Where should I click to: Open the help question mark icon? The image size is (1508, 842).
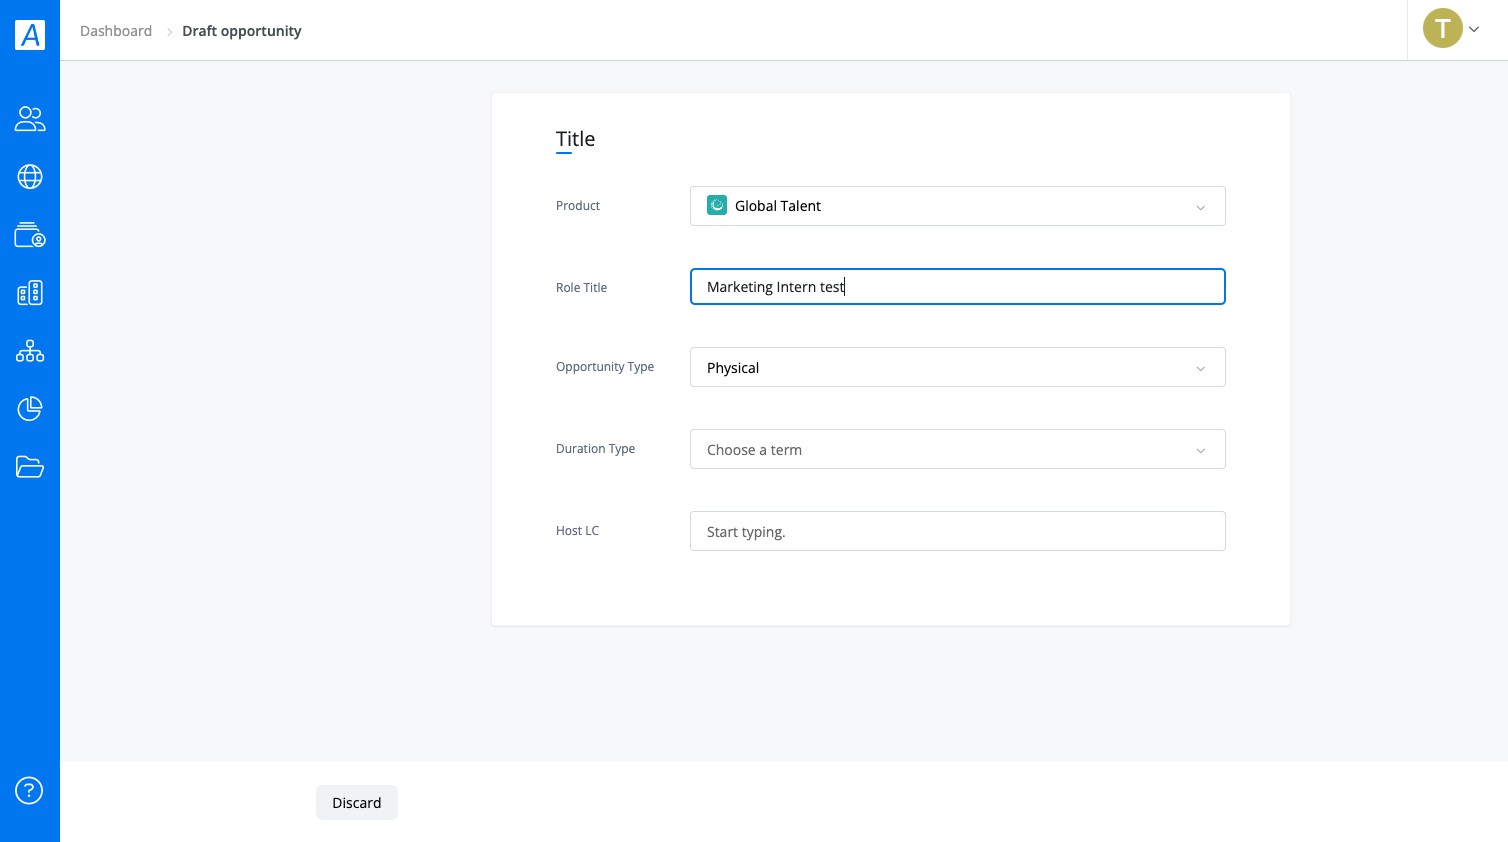pyautogui.click(x=29, y=791)
